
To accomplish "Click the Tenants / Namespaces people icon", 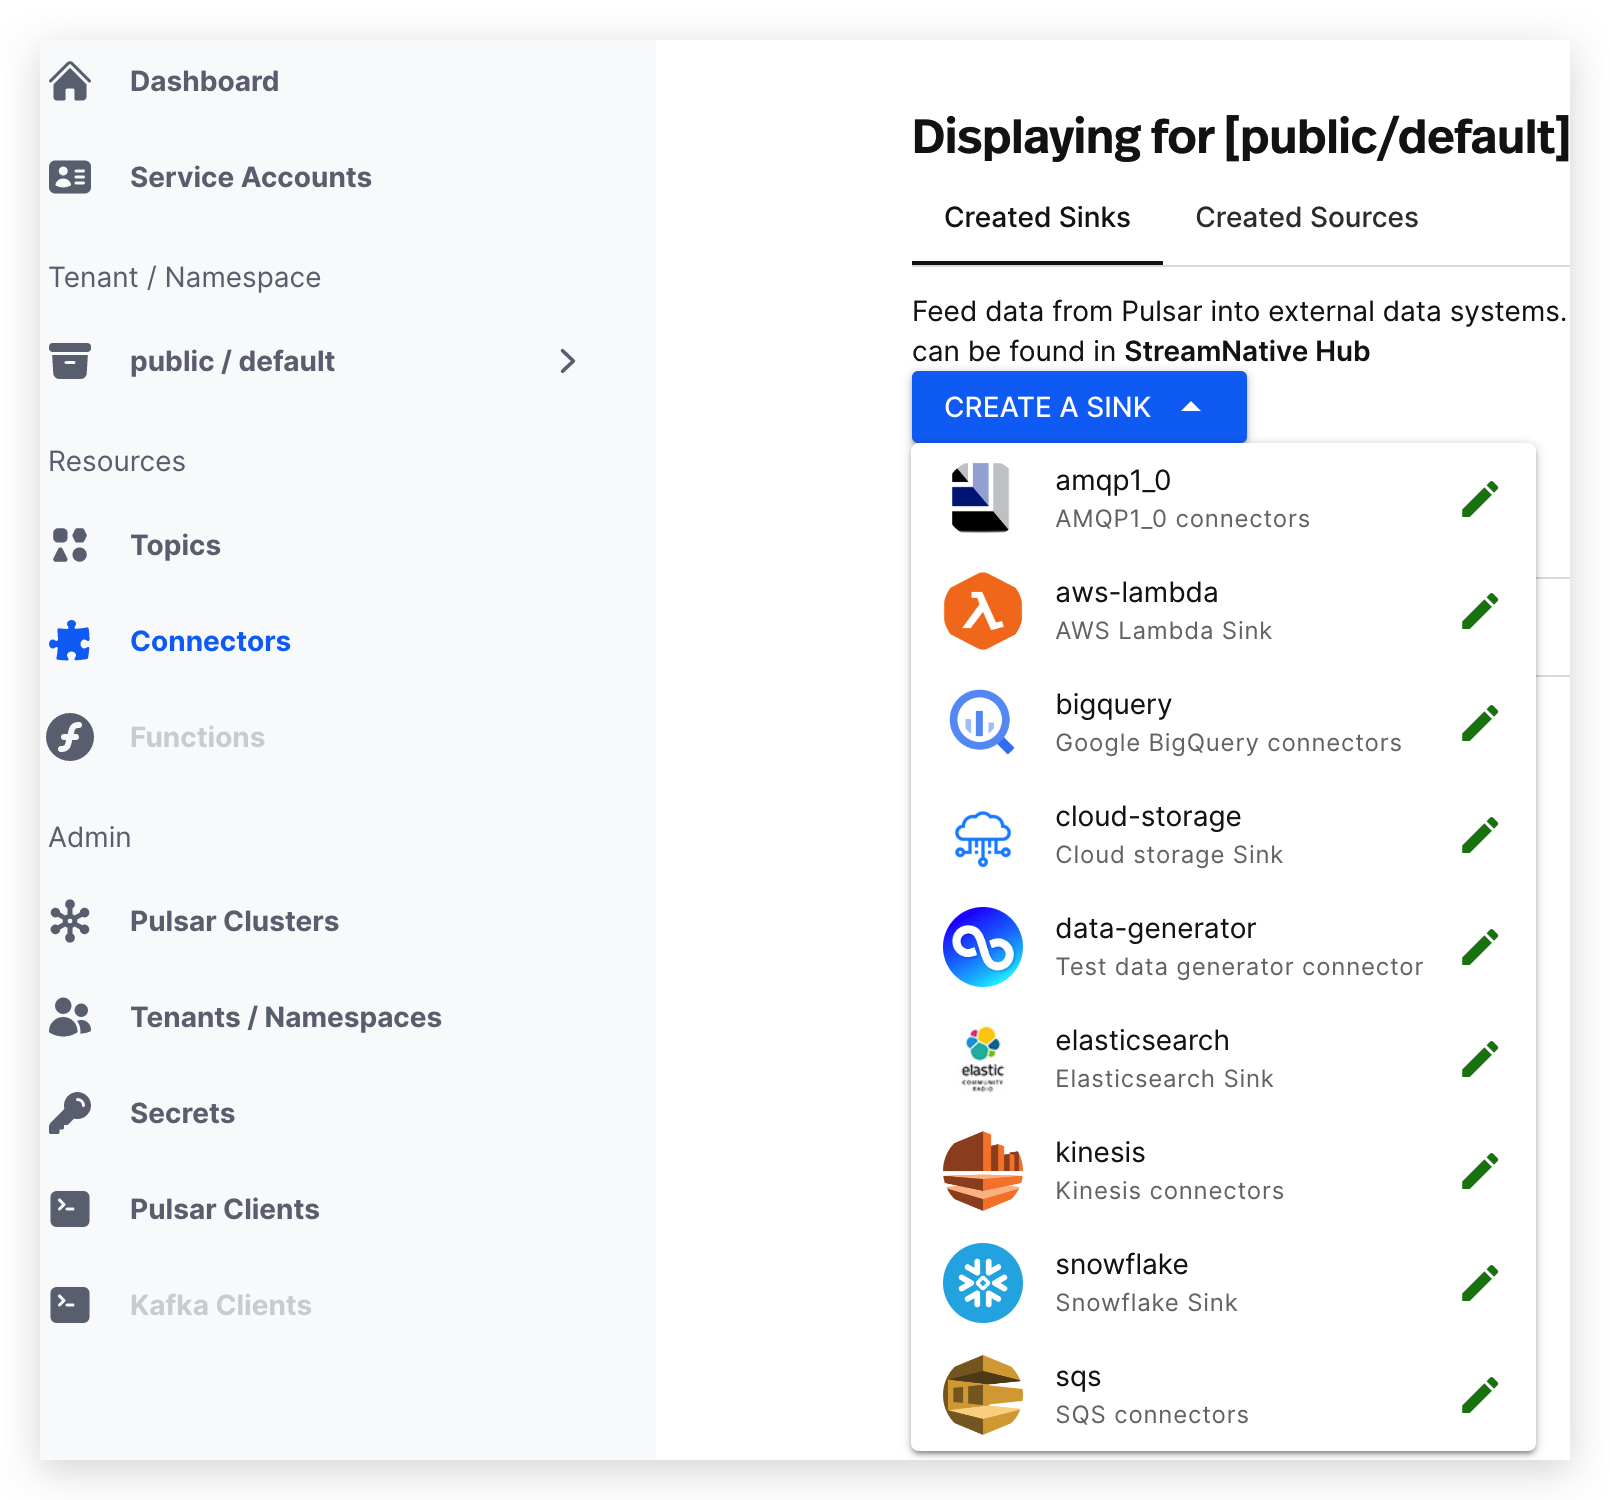I will tap(70, 1017).
